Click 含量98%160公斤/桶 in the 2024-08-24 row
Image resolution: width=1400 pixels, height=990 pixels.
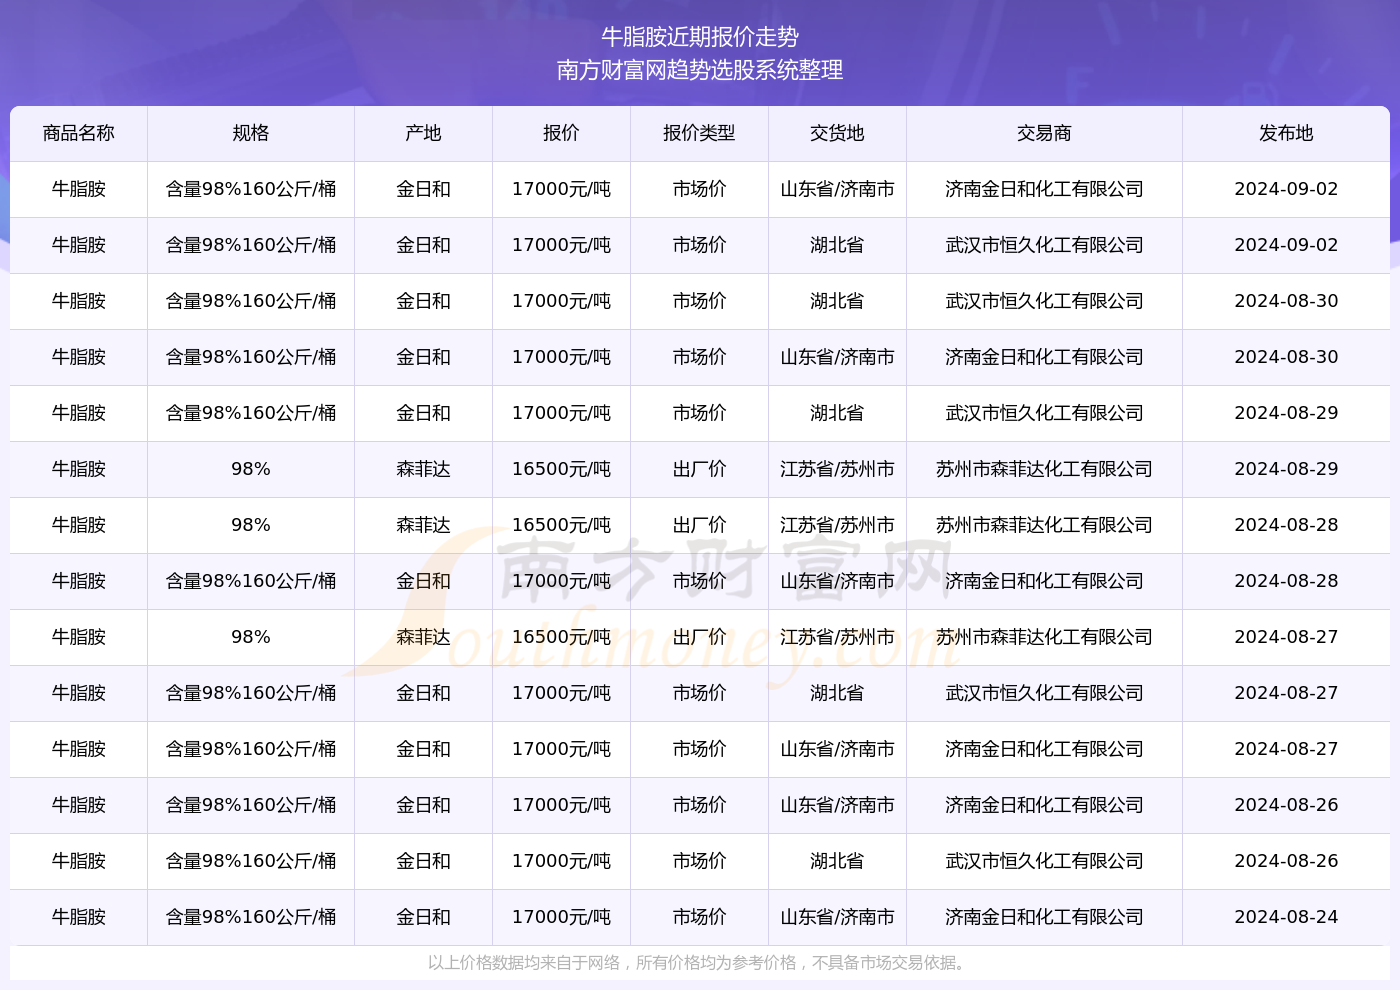251,917
